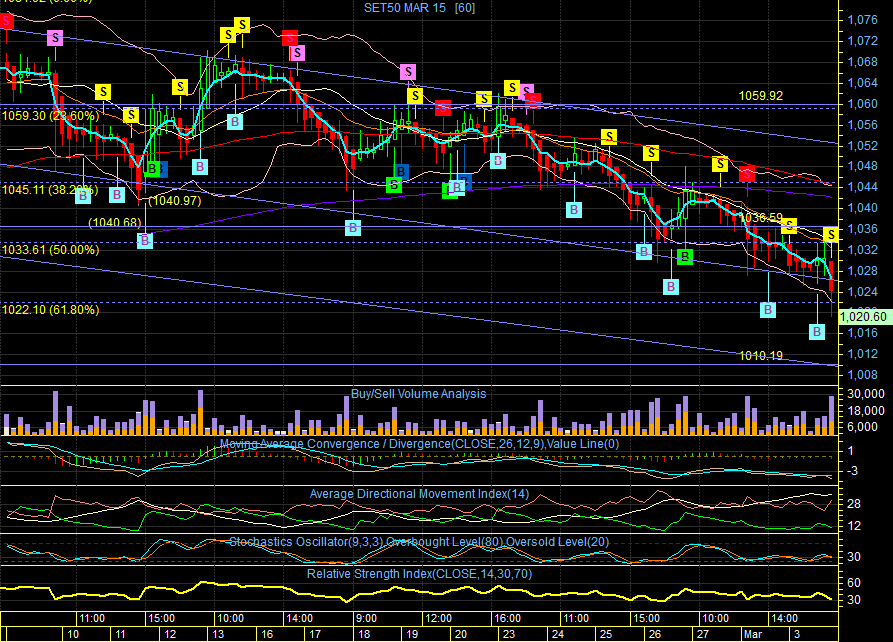Screen dimensions: 893x642
Task: Click the cyan B marker on the 12th
Action: pos(200,167)
